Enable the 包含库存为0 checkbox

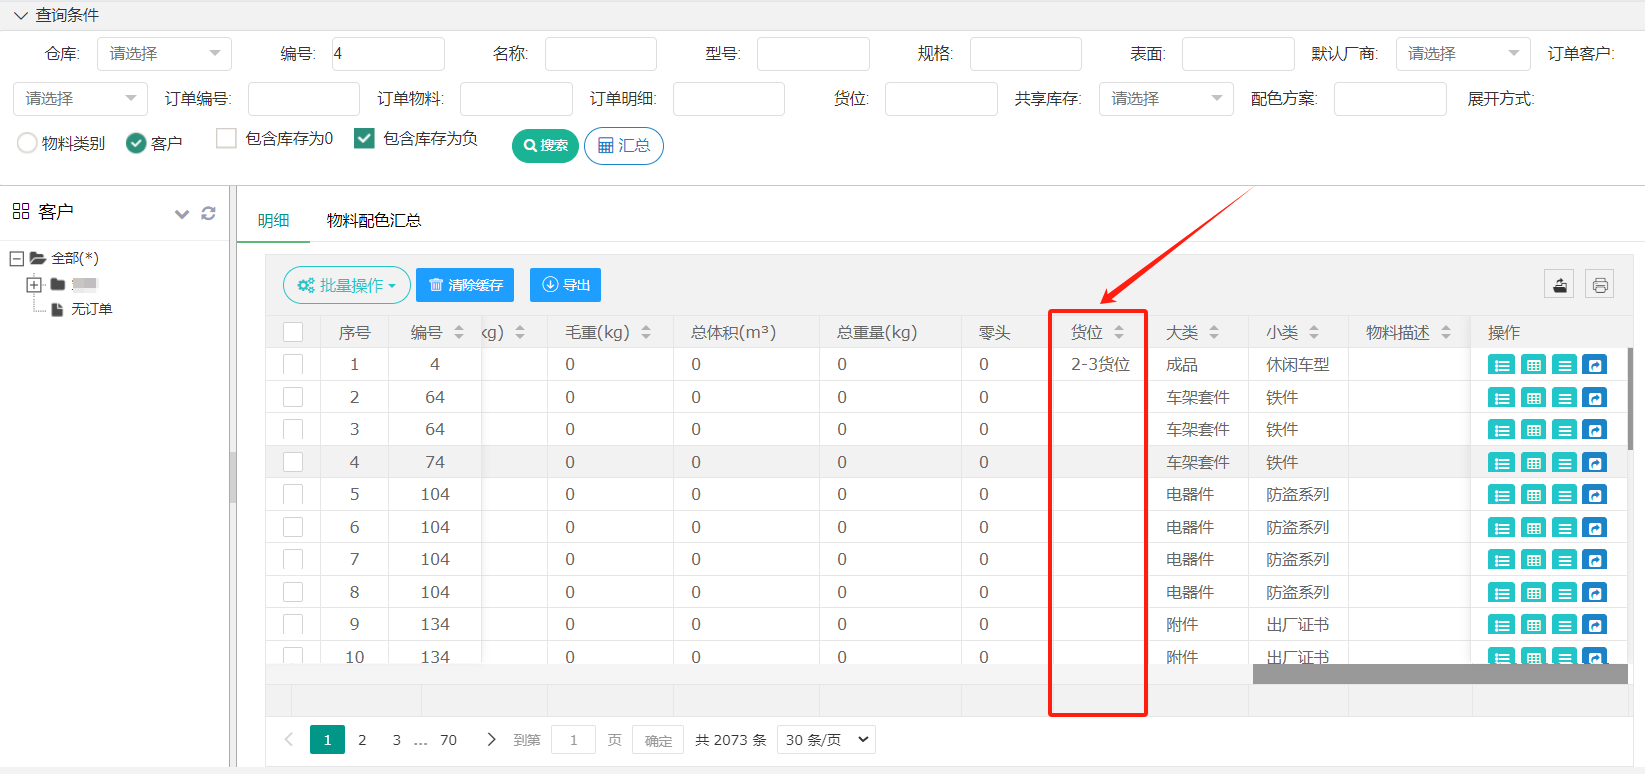227,139
